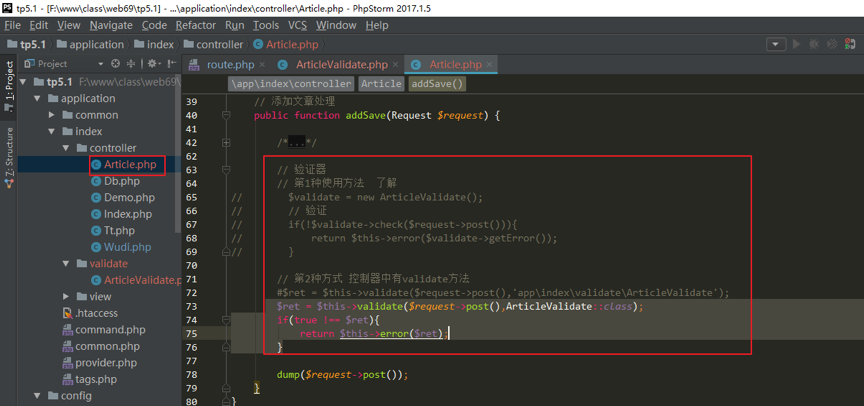Select Index.php in the project tree

coord(121,214)
